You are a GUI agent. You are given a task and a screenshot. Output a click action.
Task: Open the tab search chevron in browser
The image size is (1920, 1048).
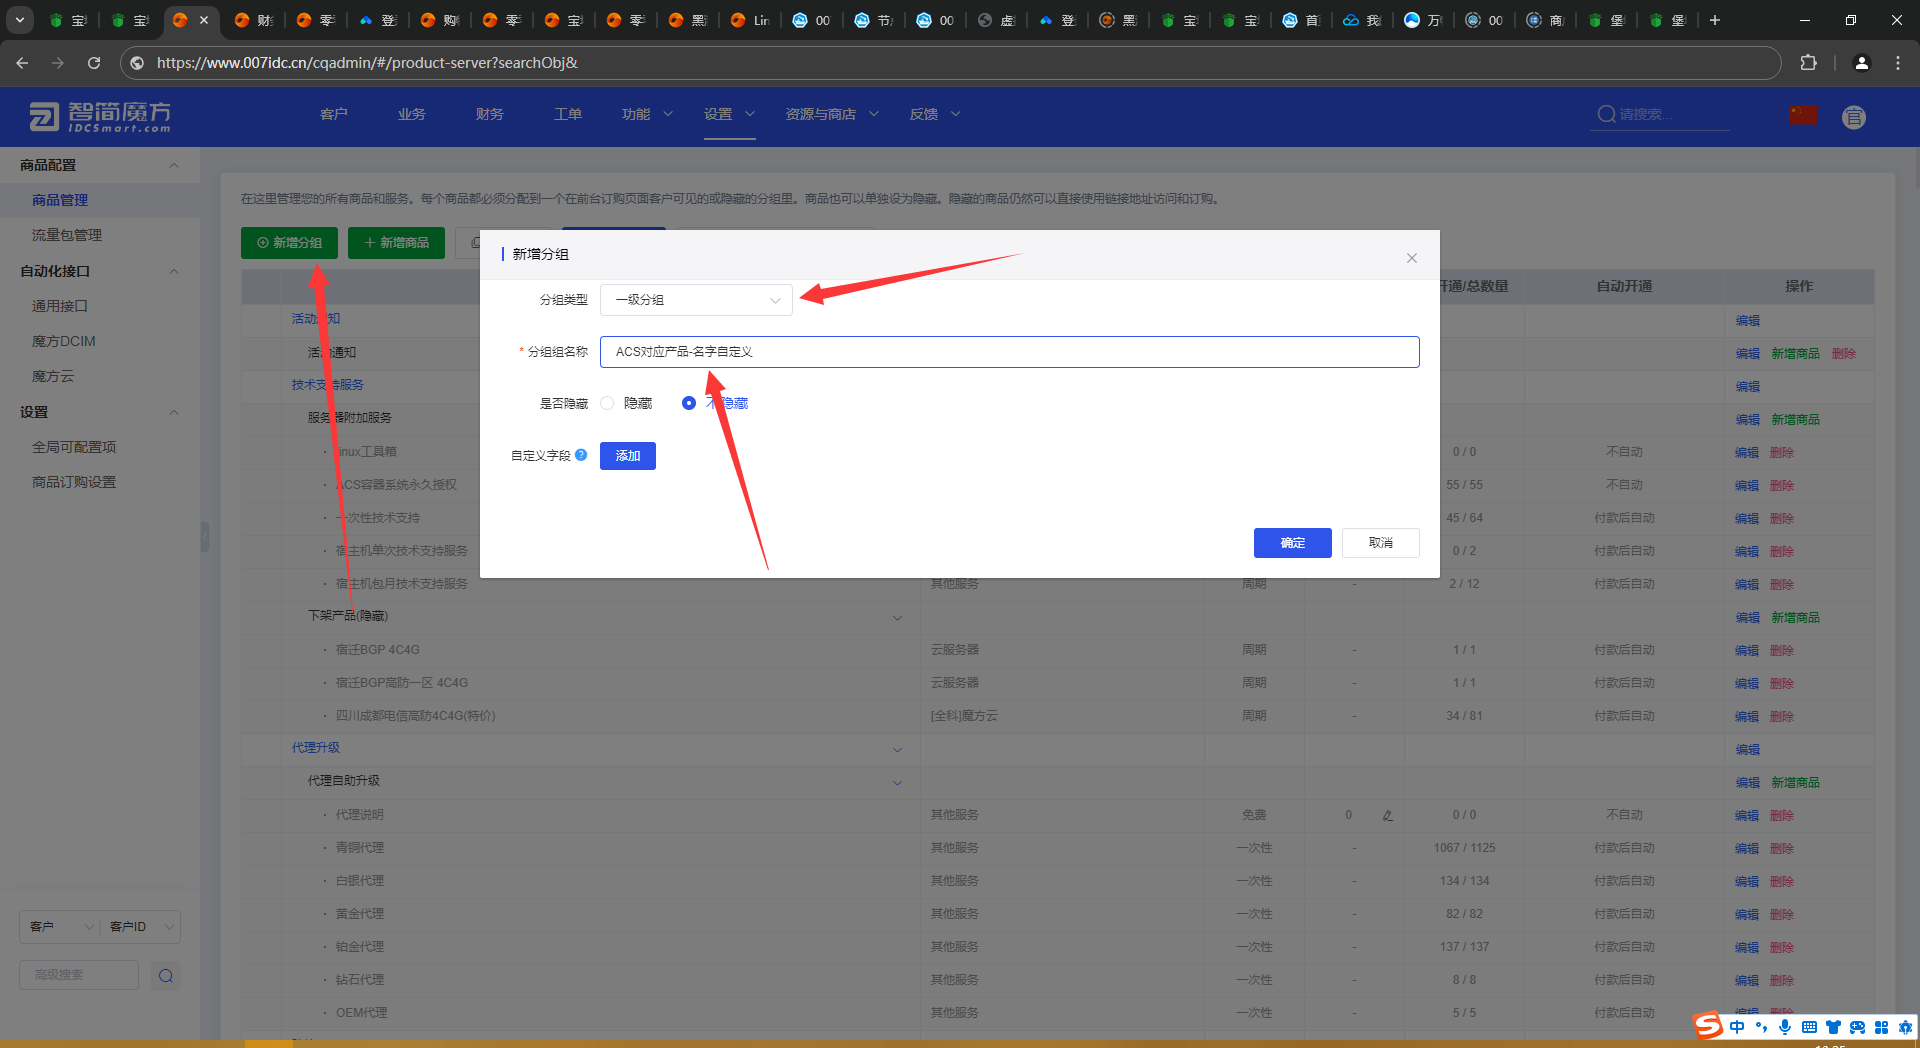[x=20, y=20]
